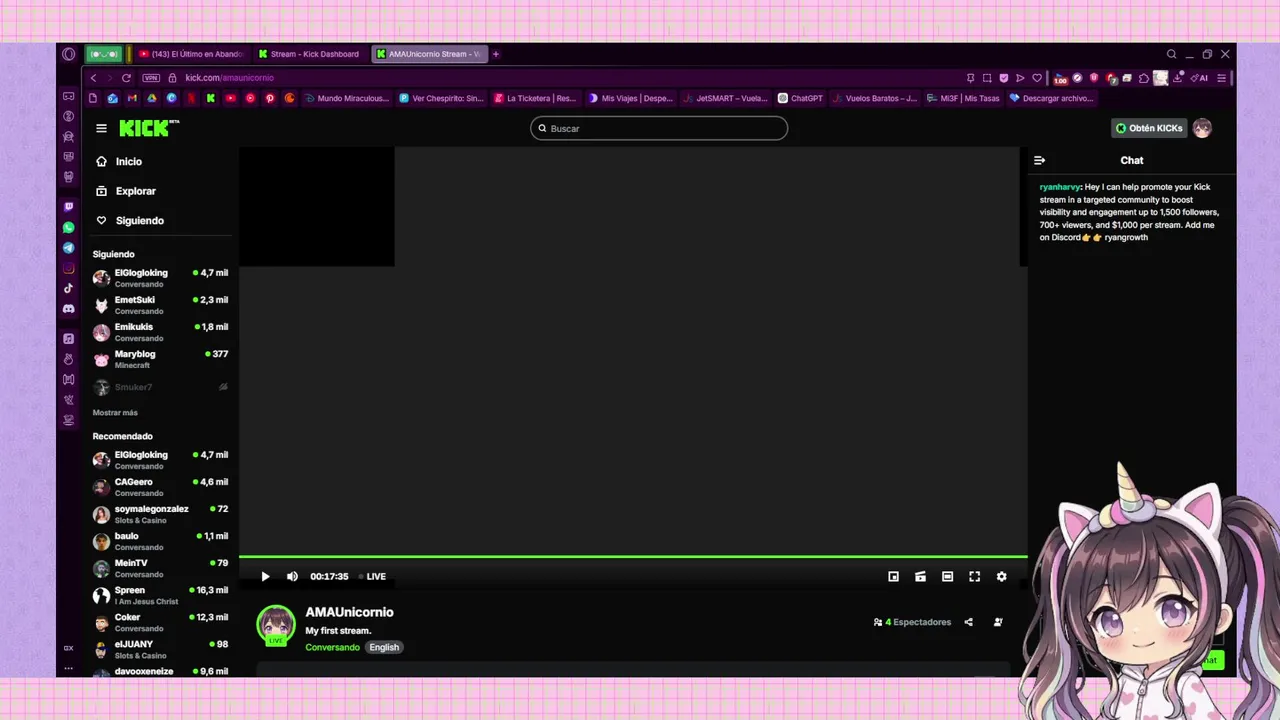Viewport: 1280px width, 720px height.
Task: Open Instagram in browser sidebar
Action: [68, 268]
